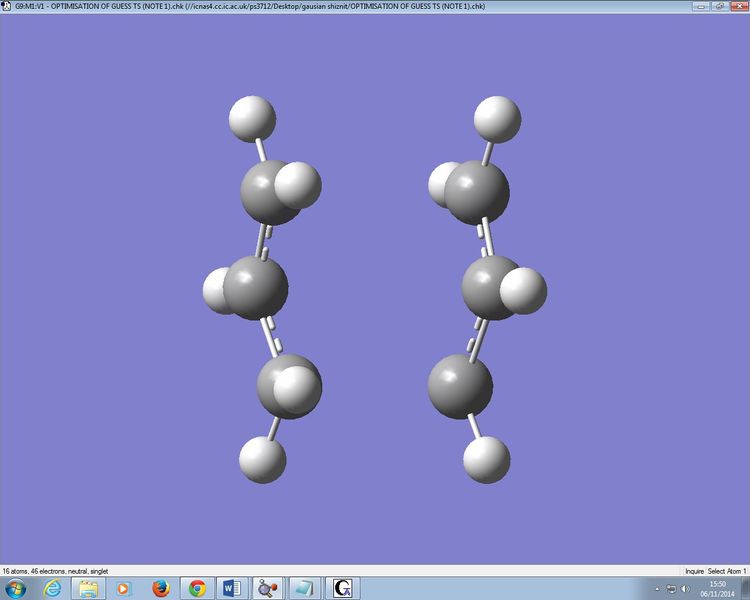Viewport: 750px width, 600px height.
Task: Switch to Google Chrome in the taskbar
Action: coord(197,589)
